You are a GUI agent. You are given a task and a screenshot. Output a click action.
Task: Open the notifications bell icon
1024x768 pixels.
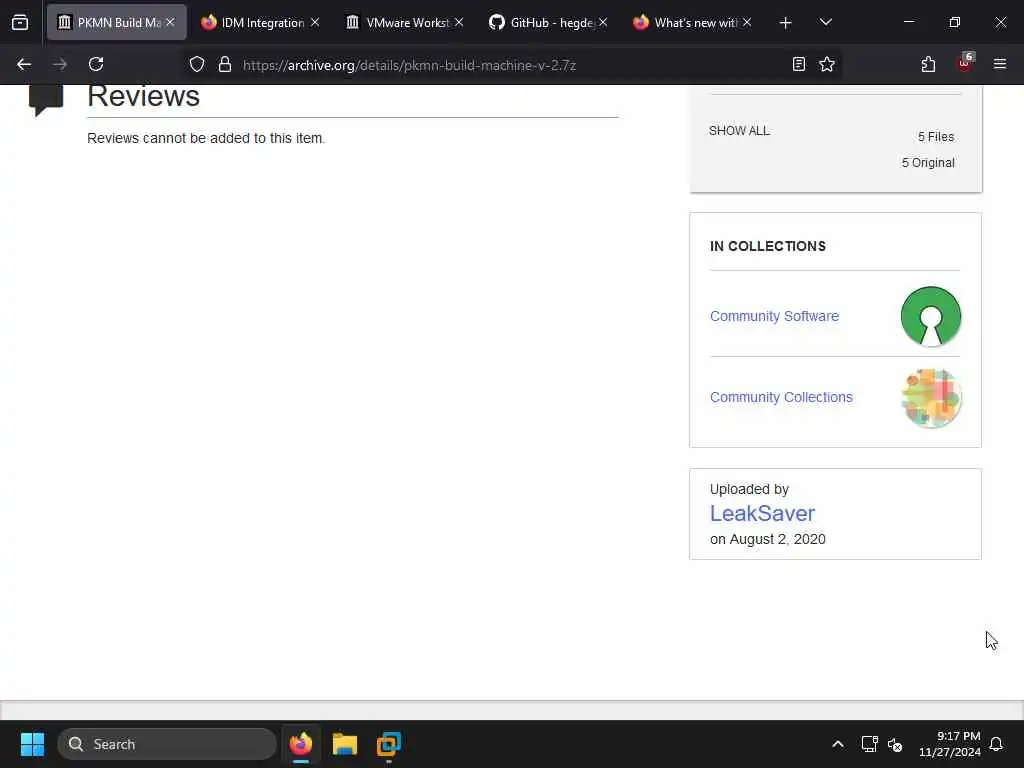(996, 744)
